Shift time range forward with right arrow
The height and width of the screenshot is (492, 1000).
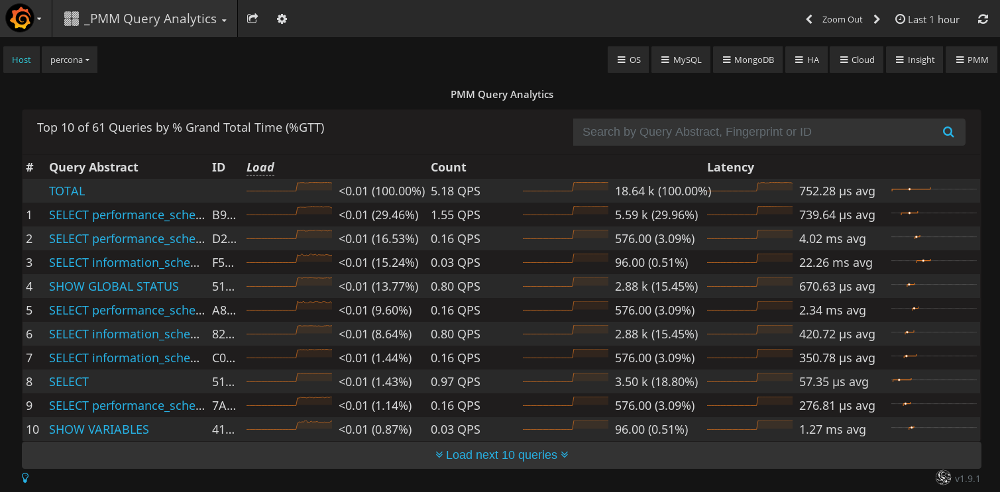877,19
